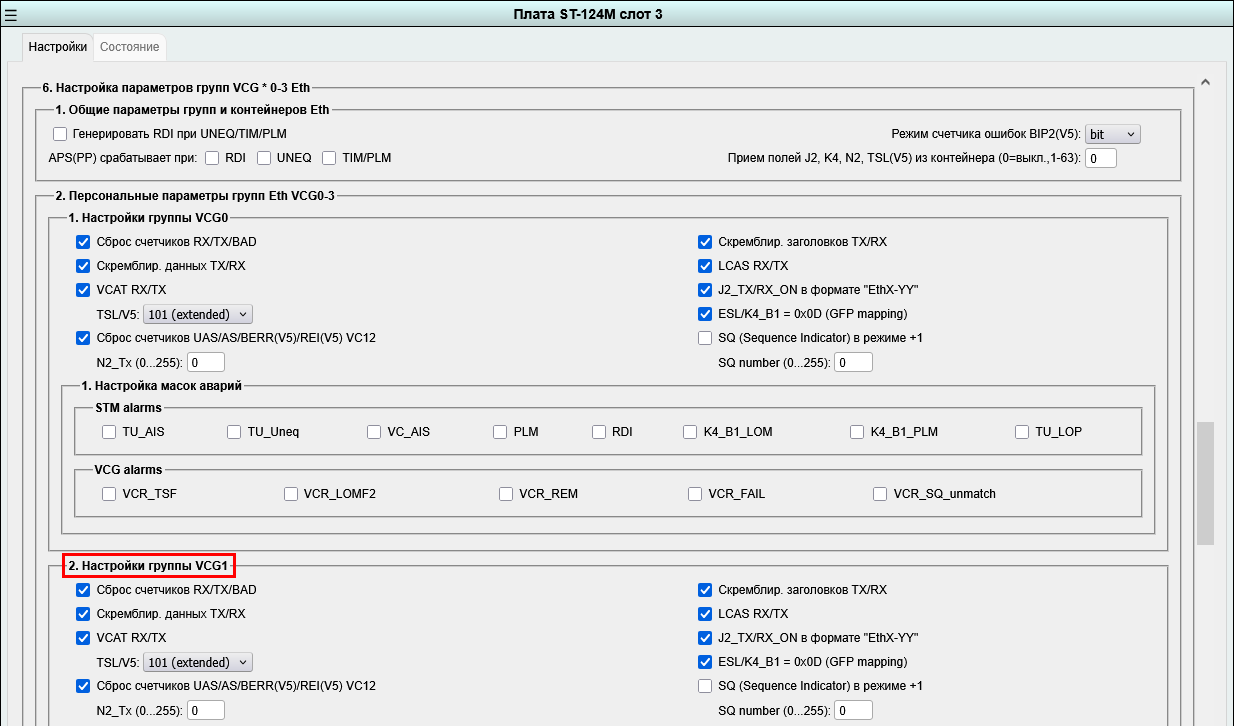Screen dimensions: 1234x726
Task: Check the K4_B1_LOM alarm mask
Action: coord(691,432)
